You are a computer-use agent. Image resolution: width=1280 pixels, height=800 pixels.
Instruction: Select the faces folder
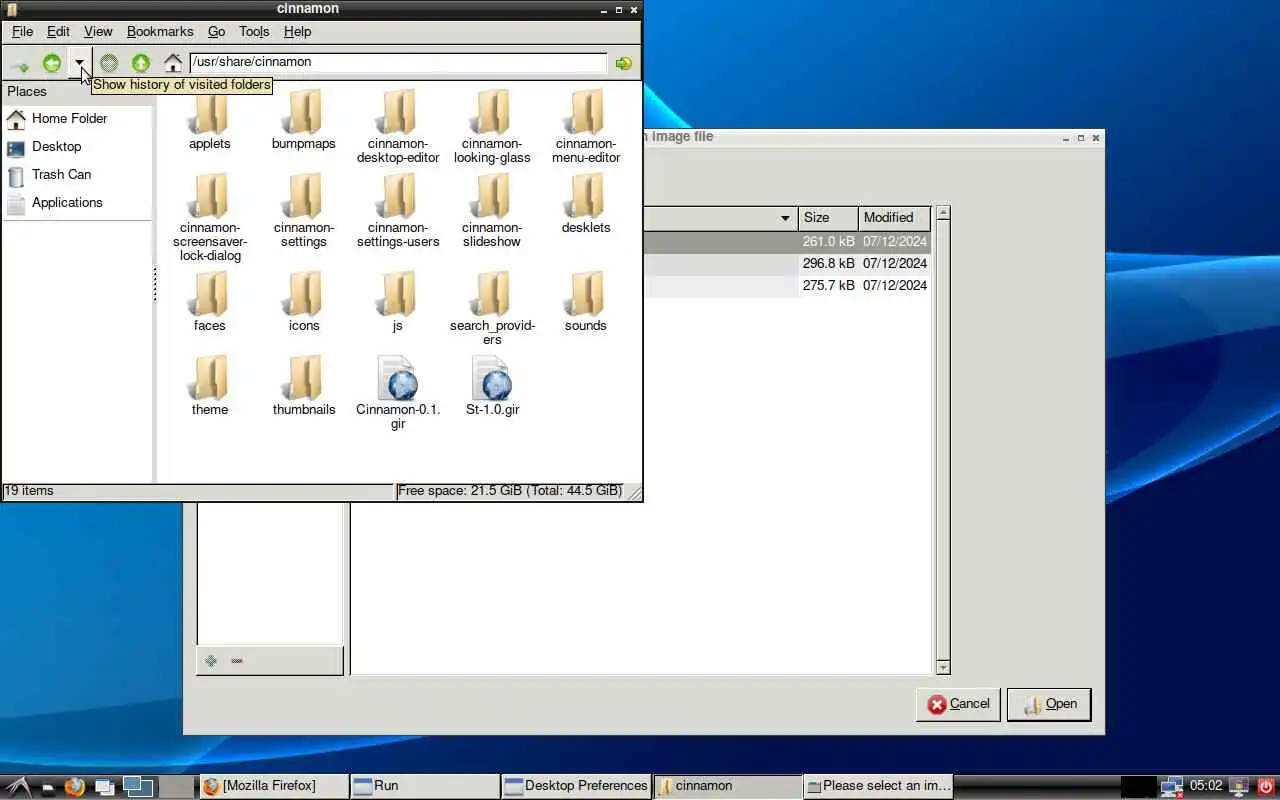point(210,301)
